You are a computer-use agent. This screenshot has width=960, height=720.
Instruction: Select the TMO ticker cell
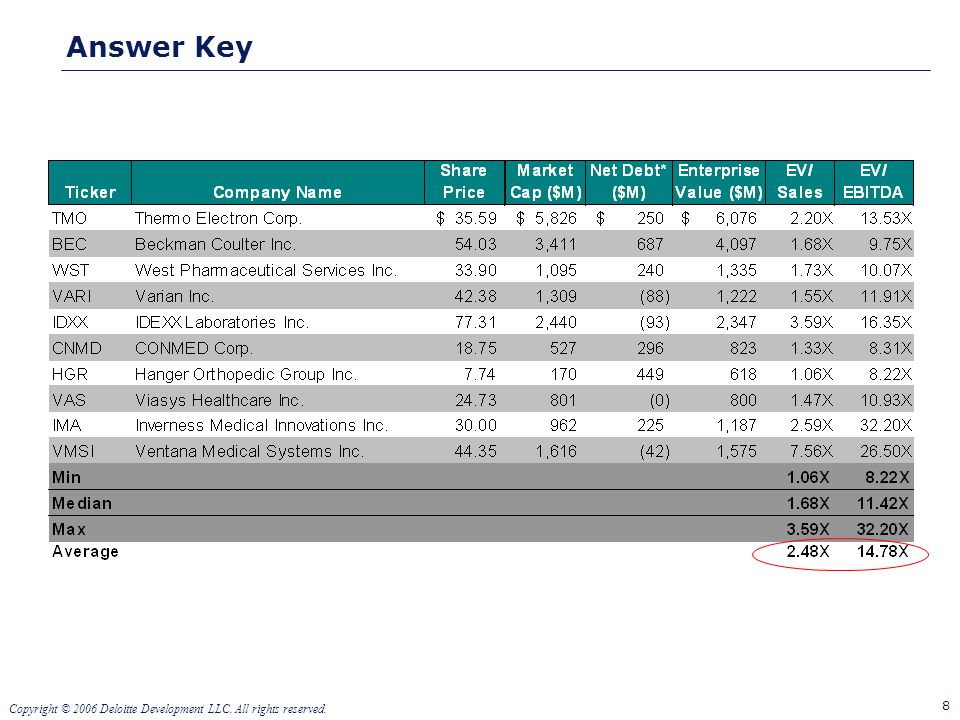[69, 219]
